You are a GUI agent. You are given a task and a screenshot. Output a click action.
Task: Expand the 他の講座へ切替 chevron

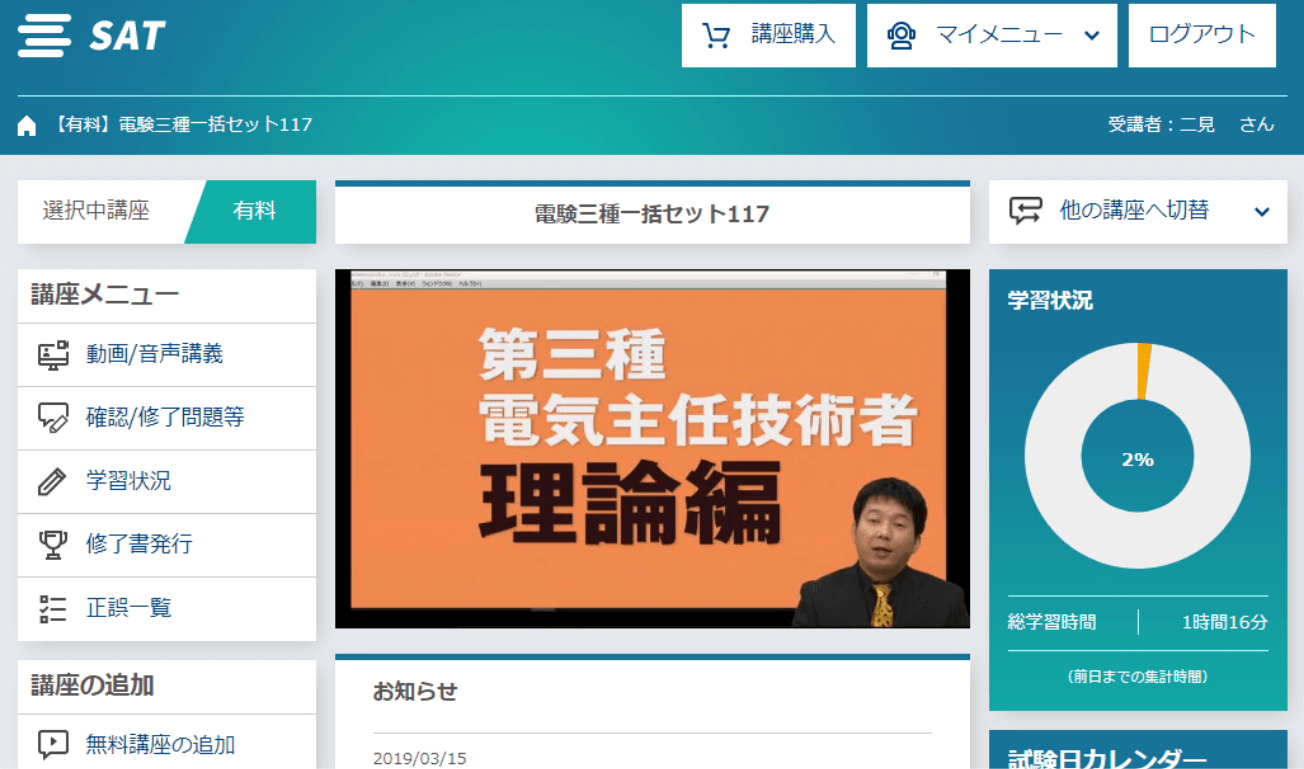(x=1262, y=212)
